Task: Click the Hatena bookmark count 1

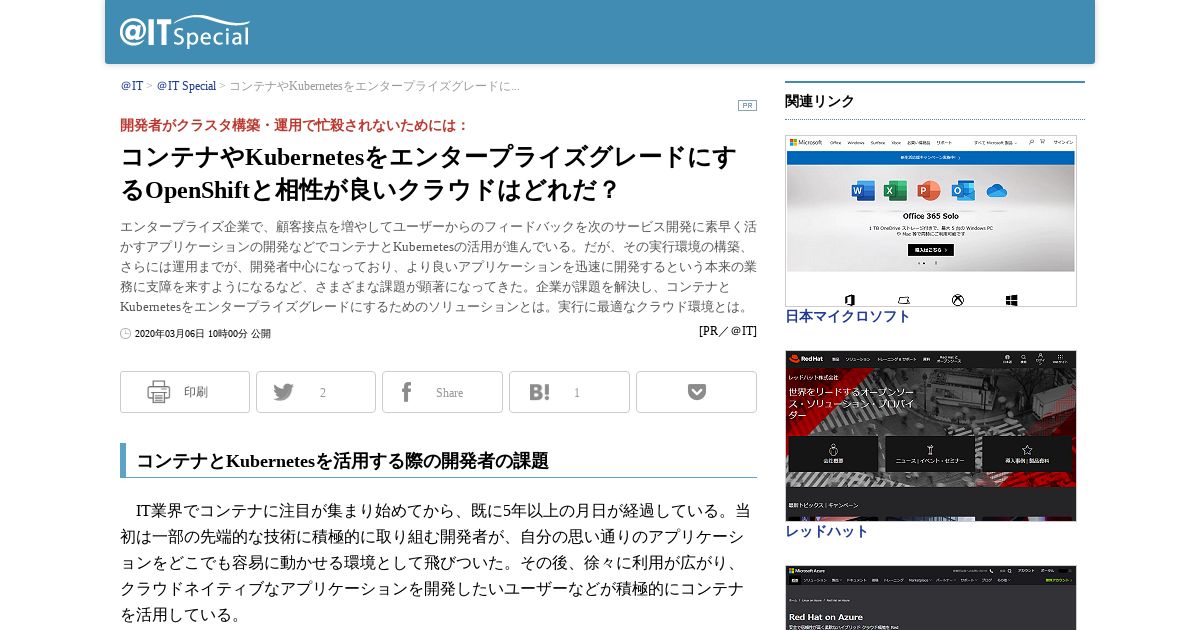Action: (x=577, y=393)
